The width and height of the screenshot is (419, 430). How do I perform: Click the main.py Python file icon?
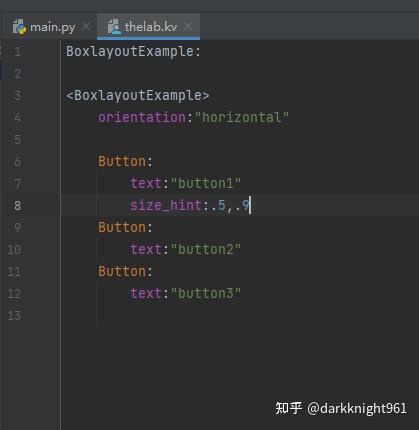(x=19, y=27)
